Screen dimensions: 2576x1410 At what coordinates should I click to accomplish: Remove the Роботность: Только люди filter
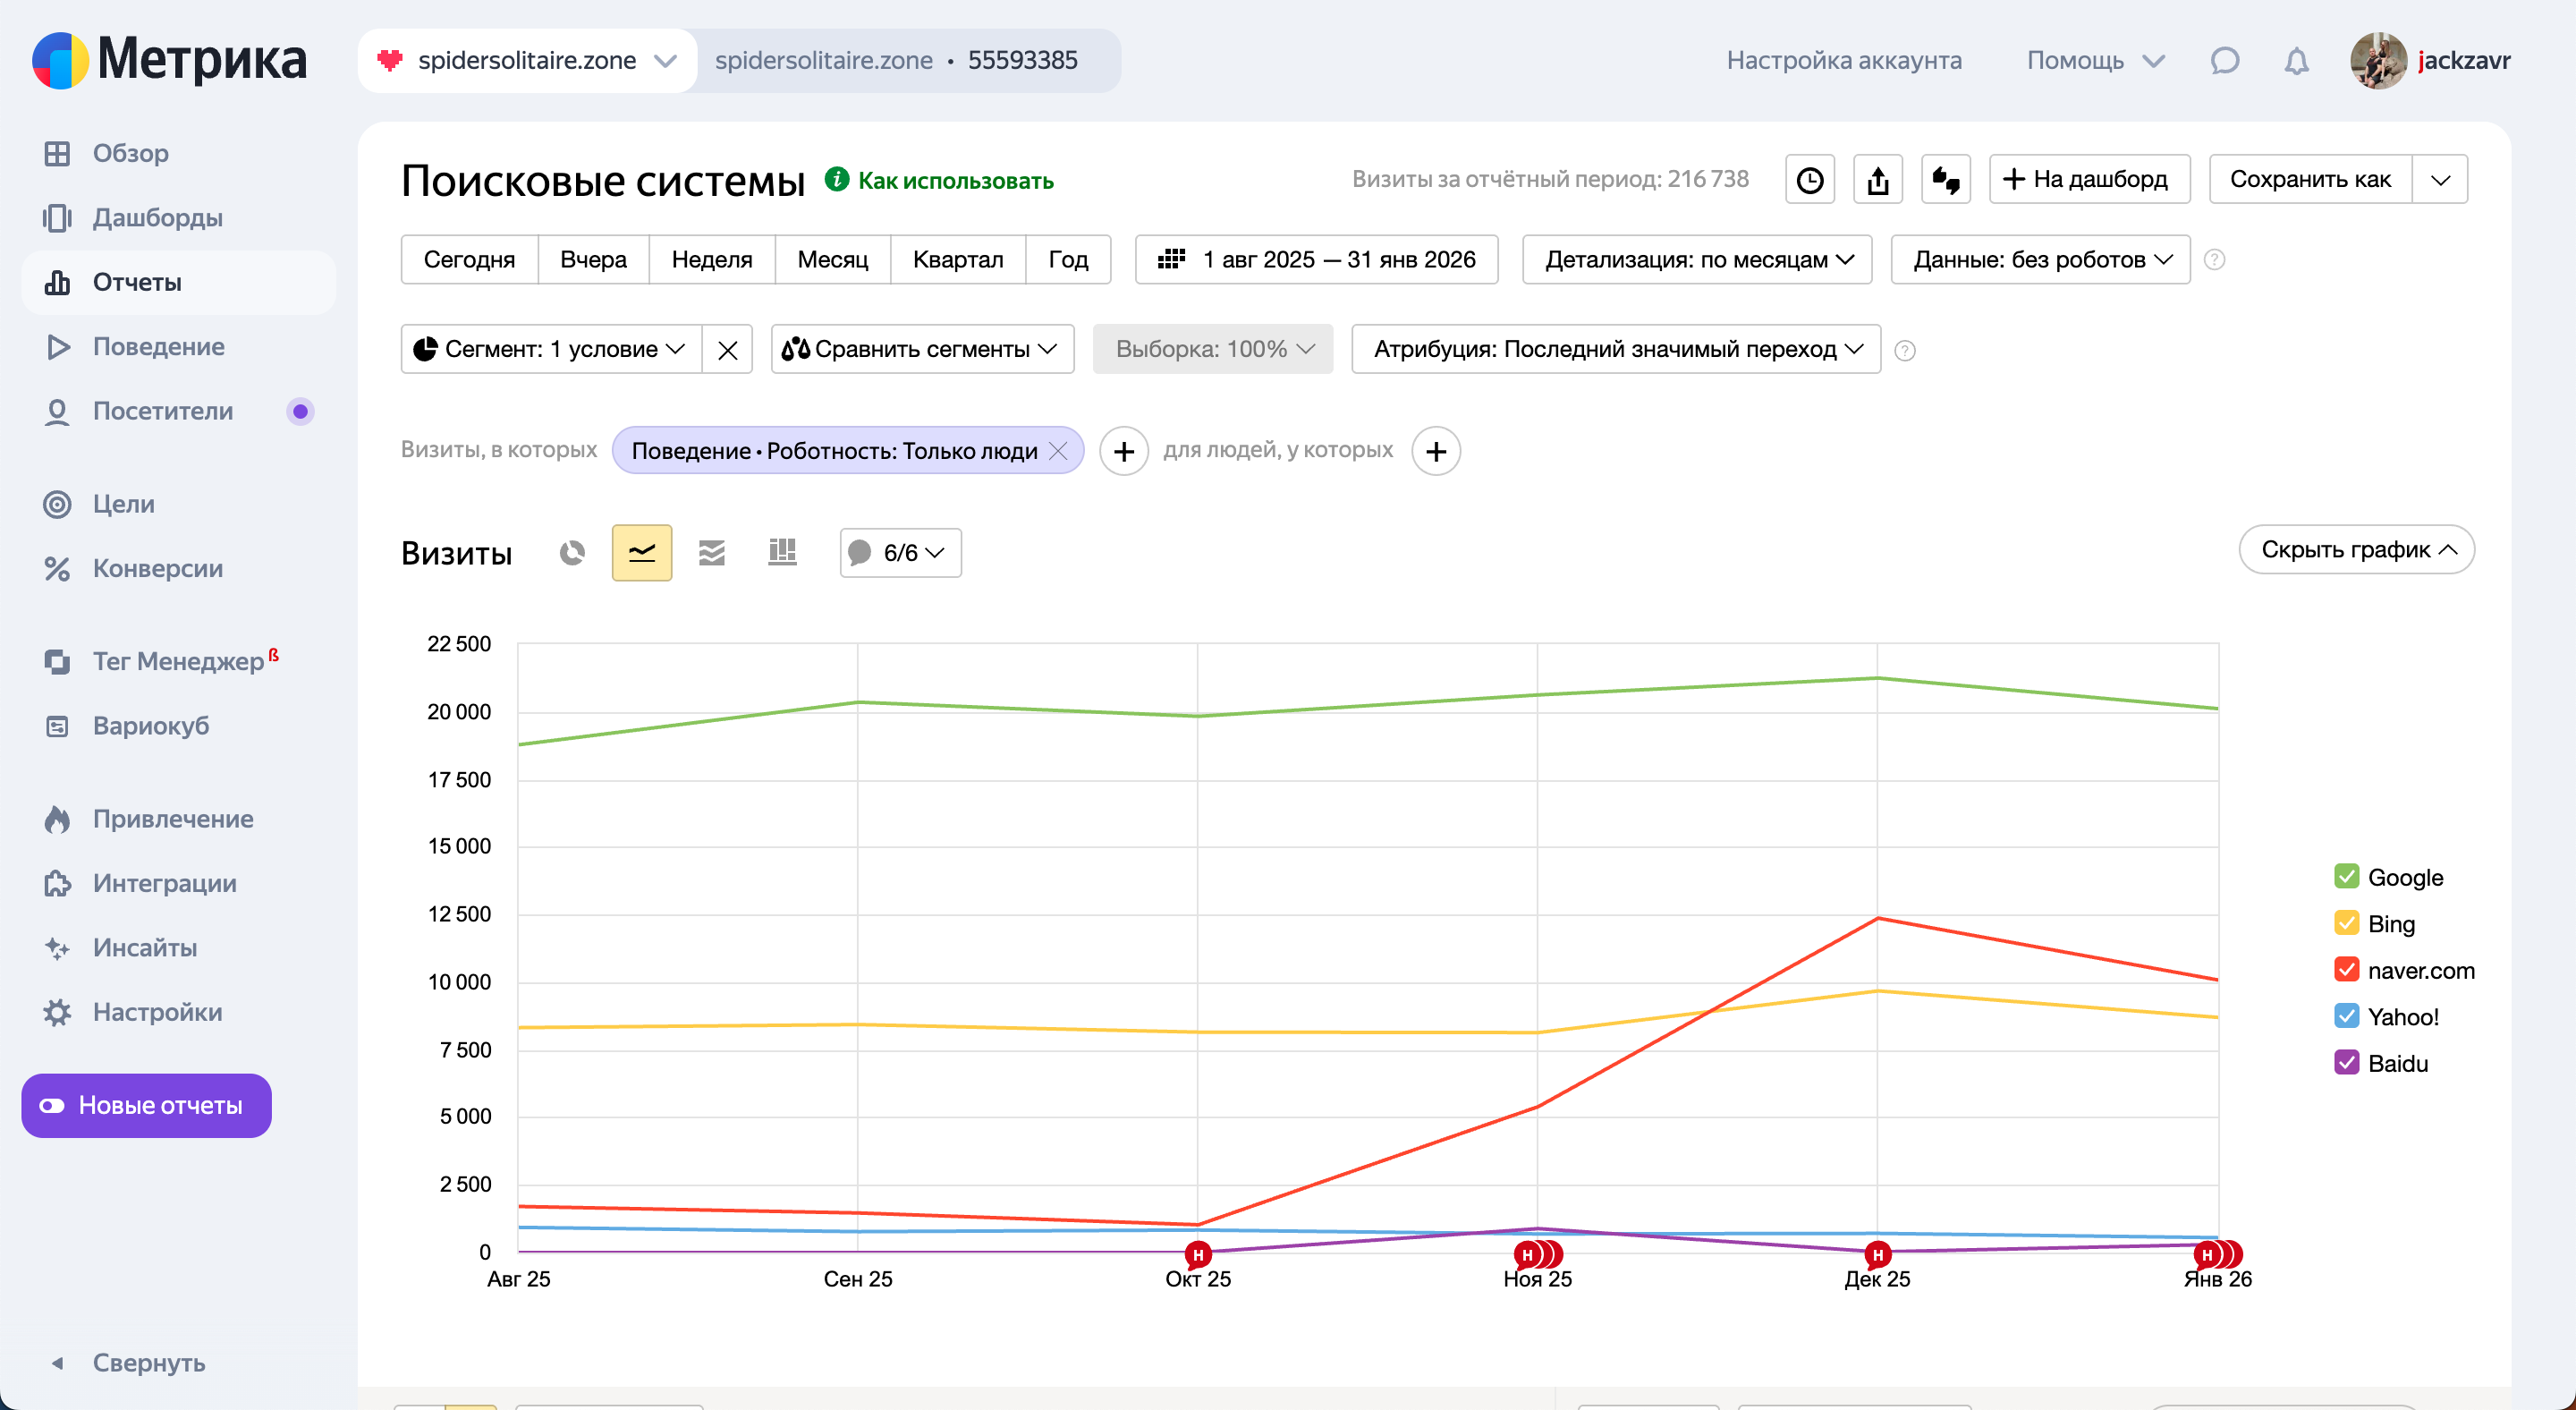pos(1058,451)
